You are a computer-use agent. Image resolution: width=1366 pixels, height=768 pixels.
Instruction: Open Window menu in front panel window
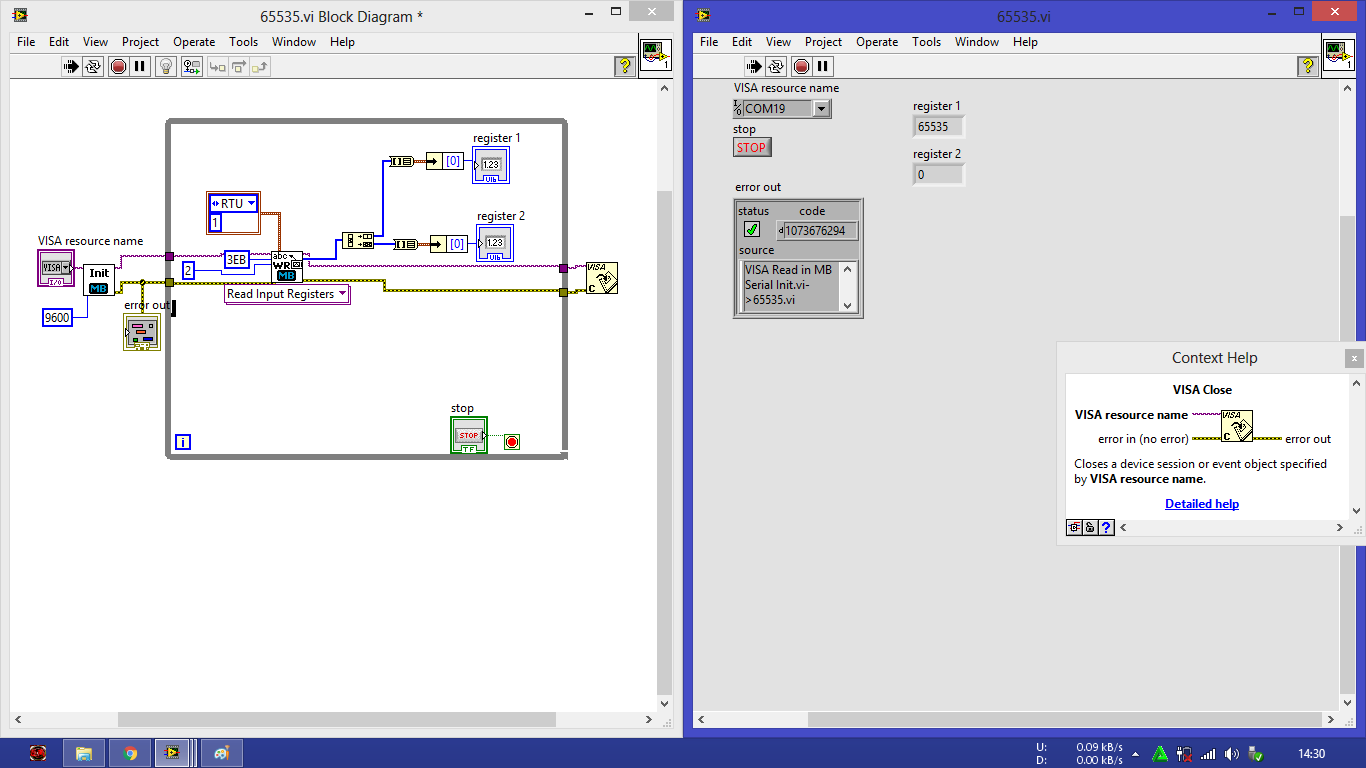tap(976, 42)
